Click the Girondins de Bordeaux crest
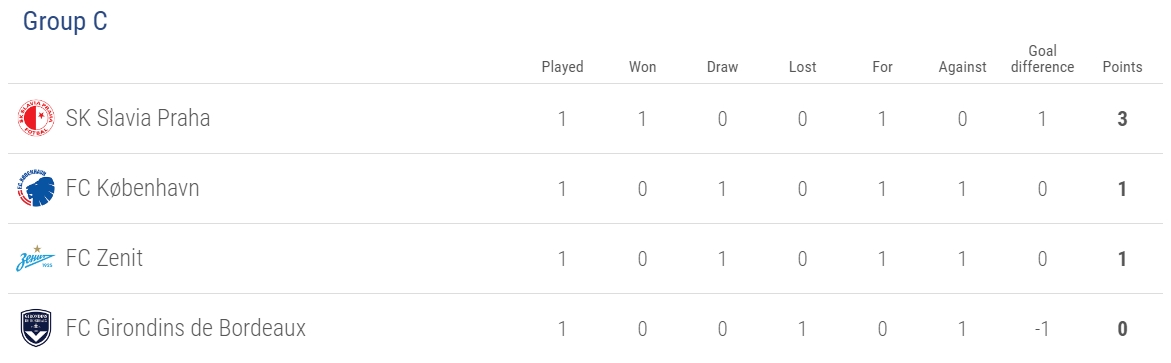This screenshot has height=363, width=1171. tap(36, 329)
